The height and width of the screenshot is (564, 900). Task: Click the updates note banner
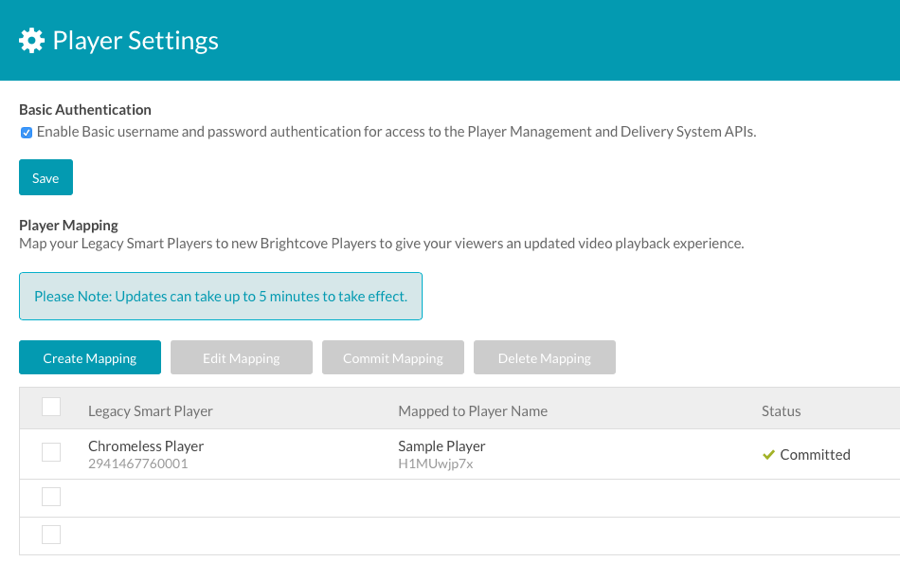[x=221, y=296]
